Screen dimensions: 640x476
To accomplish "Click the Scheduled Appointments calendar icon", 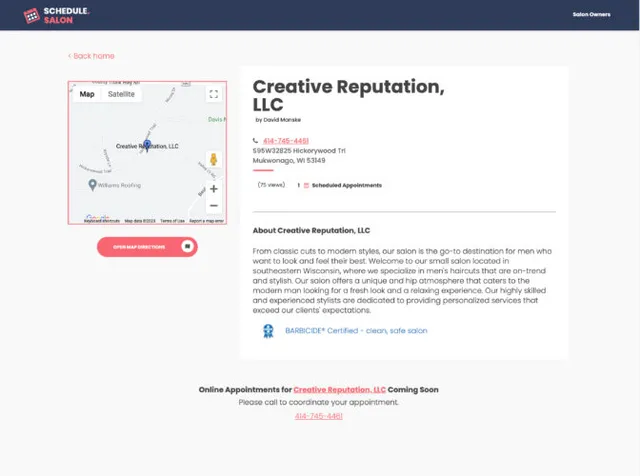I will click(x=306, y=185).
